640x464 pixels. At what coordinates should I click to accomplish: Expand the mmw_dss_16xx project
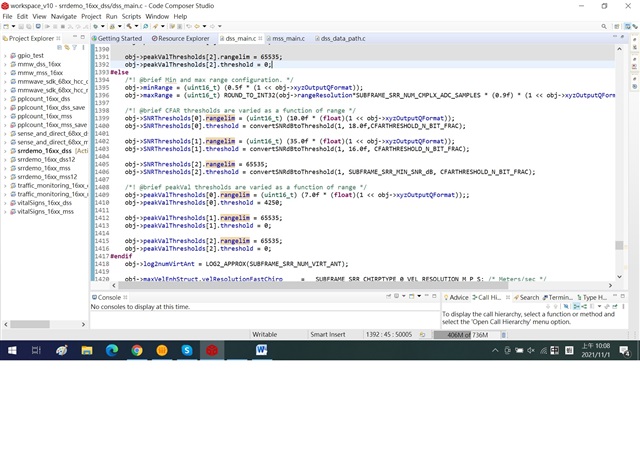(5, 64)
